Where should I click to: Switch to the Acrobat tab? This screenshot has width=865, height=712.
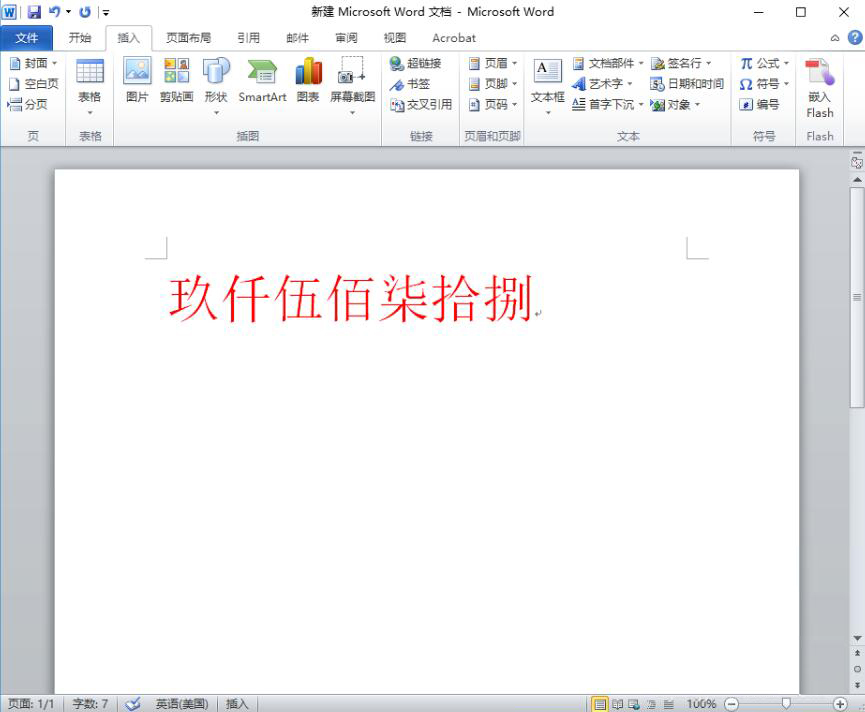coord(453,38)
